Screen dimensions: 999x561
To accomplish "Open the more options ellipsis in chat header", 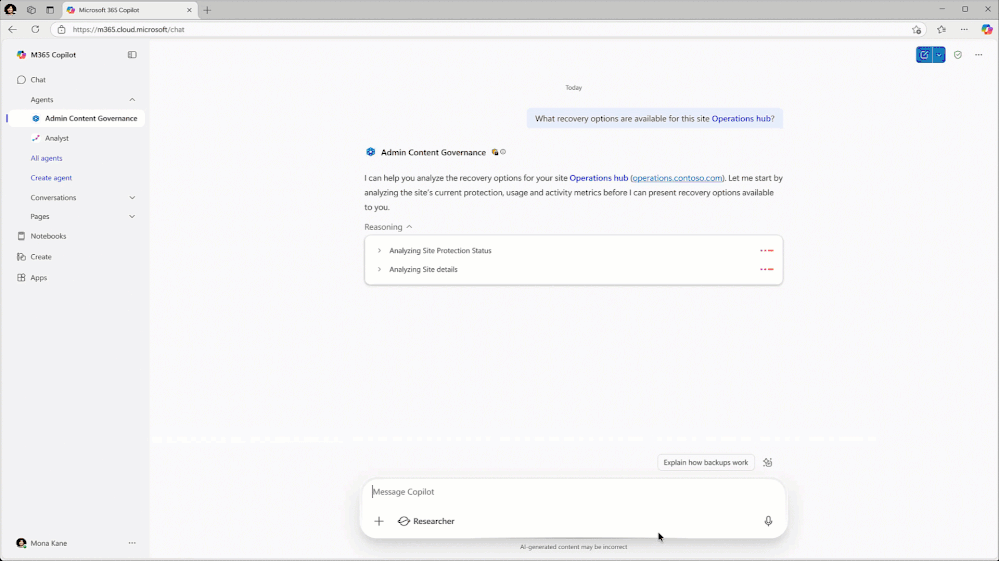I will [x=979, y=55].
